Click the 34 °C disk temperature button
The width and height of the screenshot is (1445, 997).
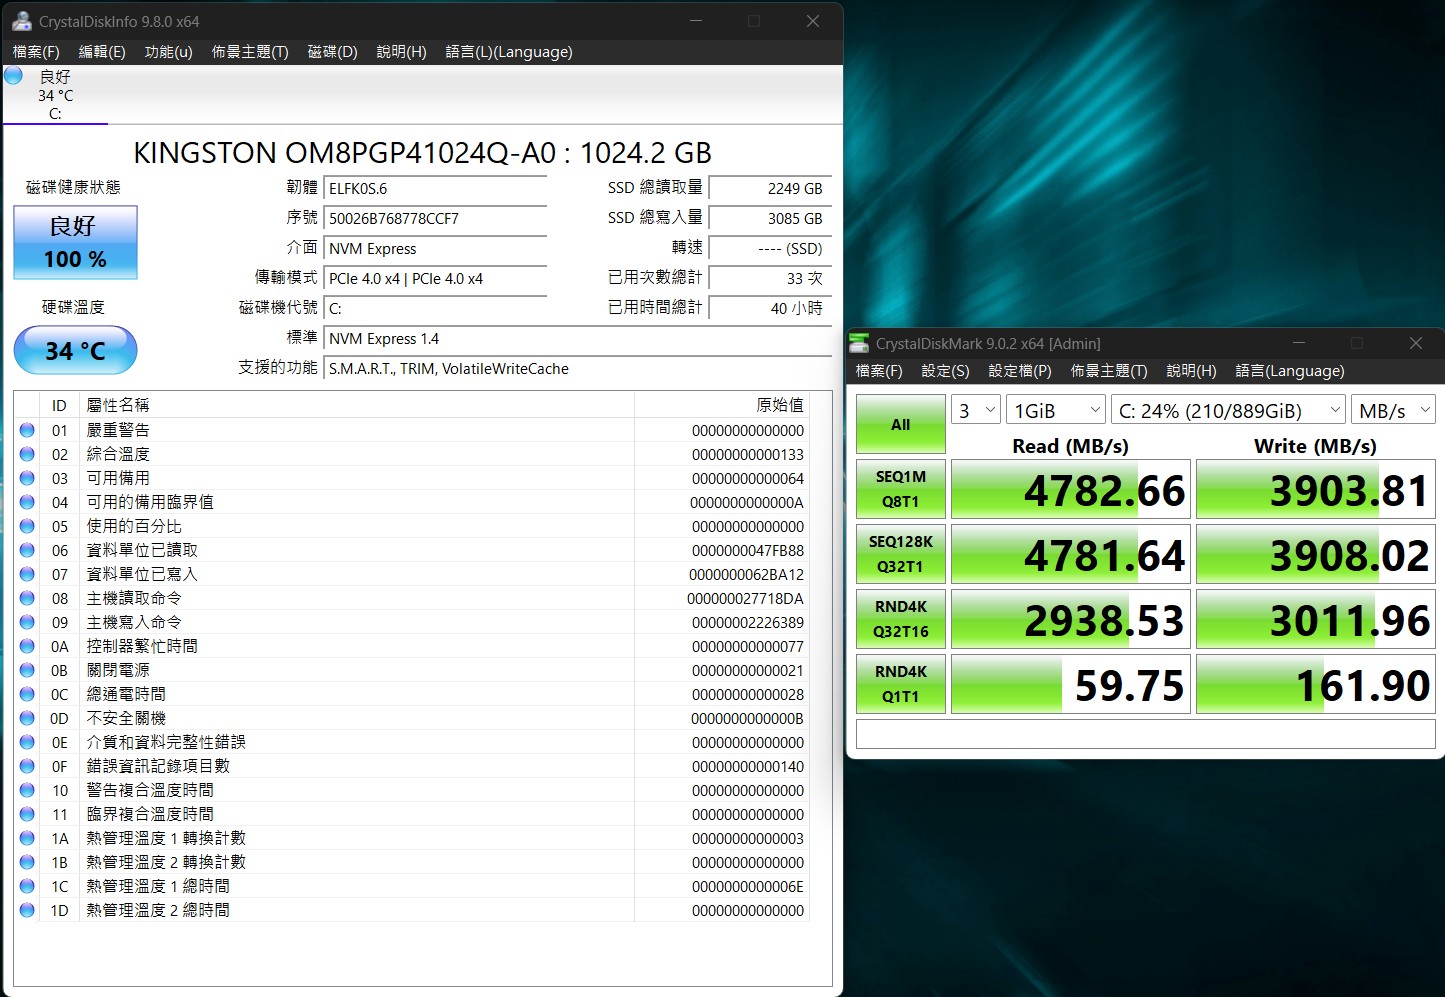tap(75, 350)
